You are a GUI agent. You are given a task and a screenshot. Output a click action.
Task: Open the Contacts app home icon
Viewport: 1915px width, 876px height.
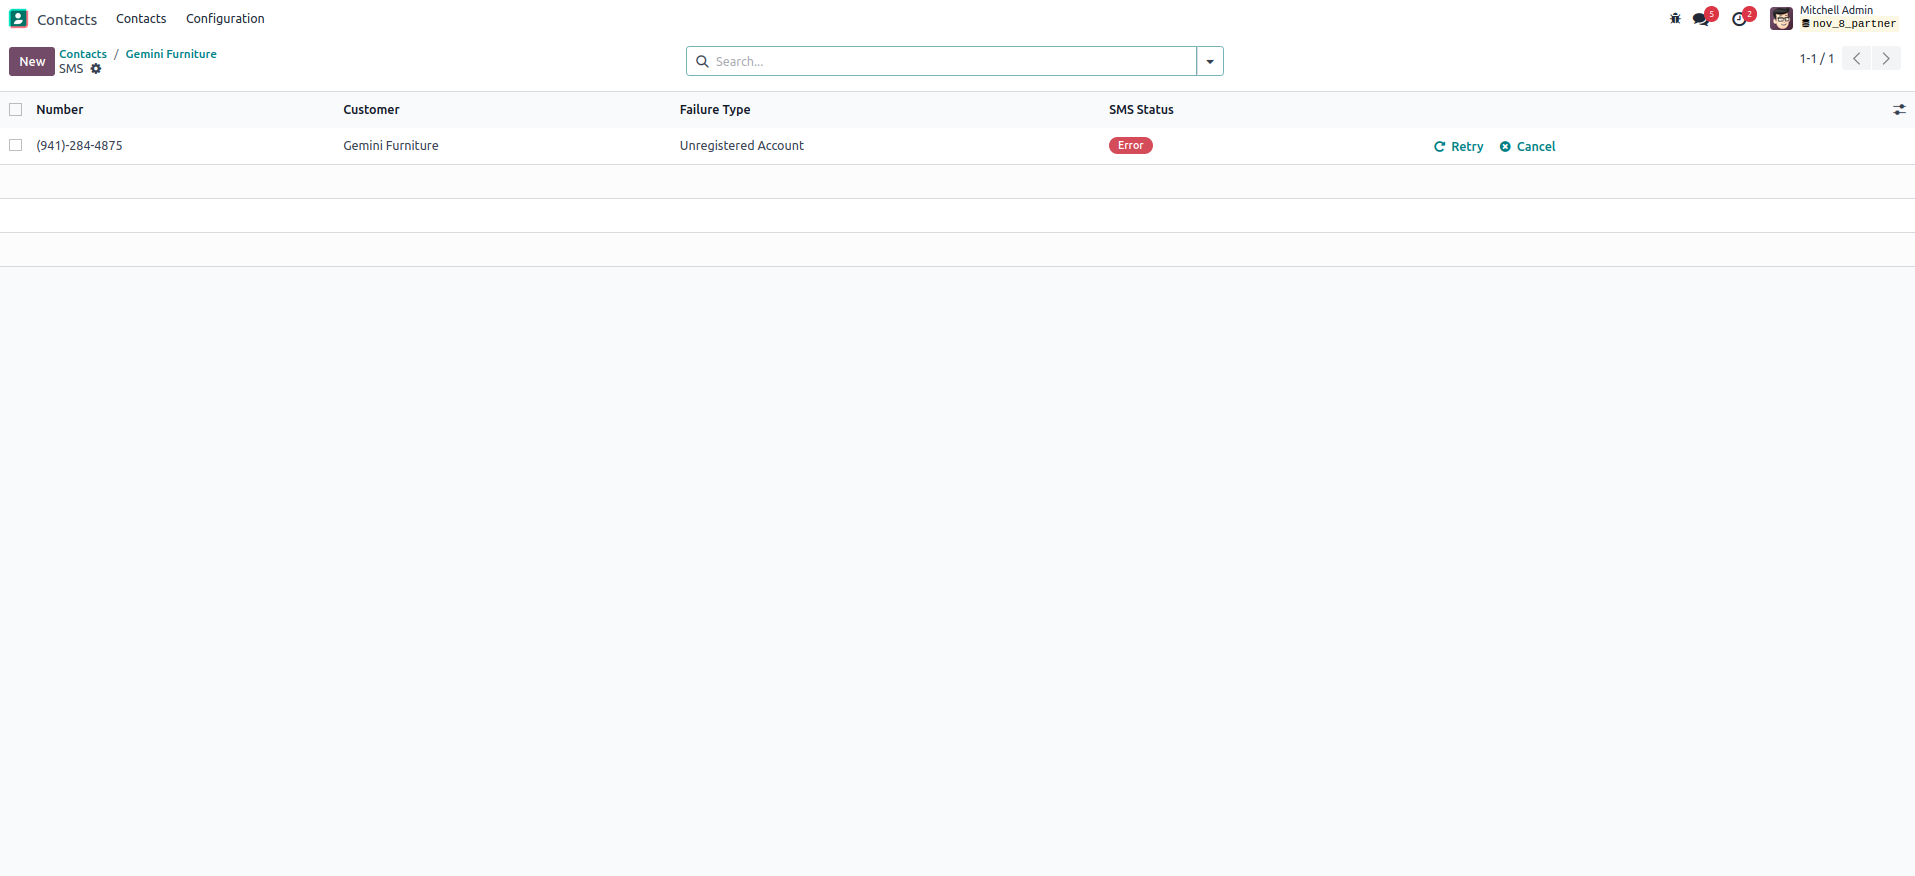[18, 18]
